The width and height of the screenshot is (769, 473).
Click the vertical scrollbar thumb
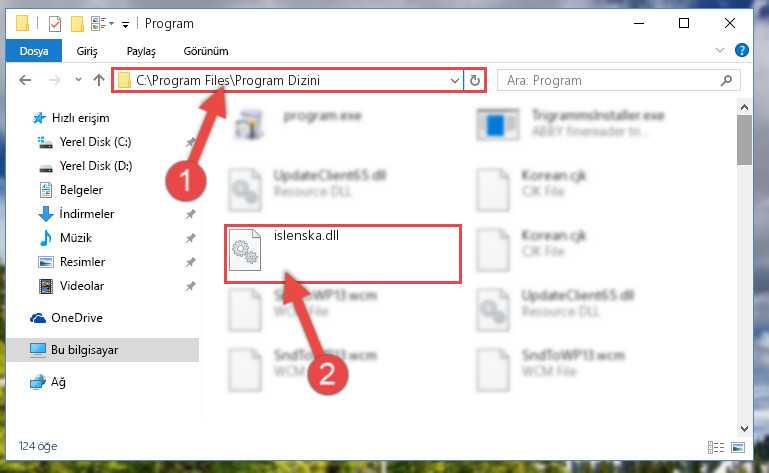[x=744, y=140]
